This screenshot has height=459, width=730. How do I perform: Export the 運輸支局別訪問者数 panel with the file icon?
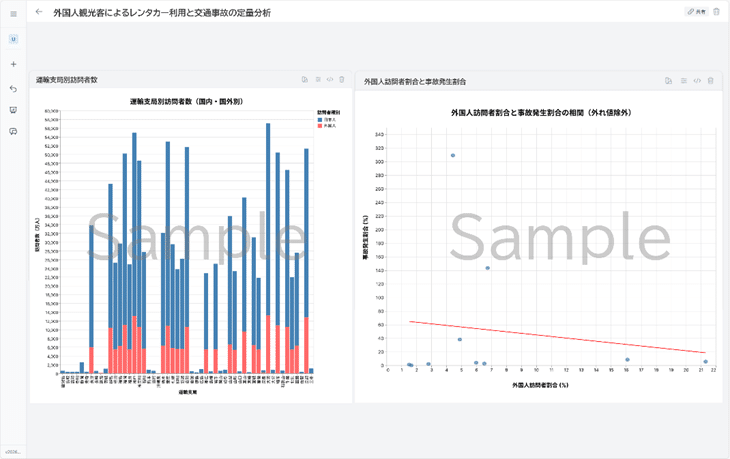tap(305, 80)
